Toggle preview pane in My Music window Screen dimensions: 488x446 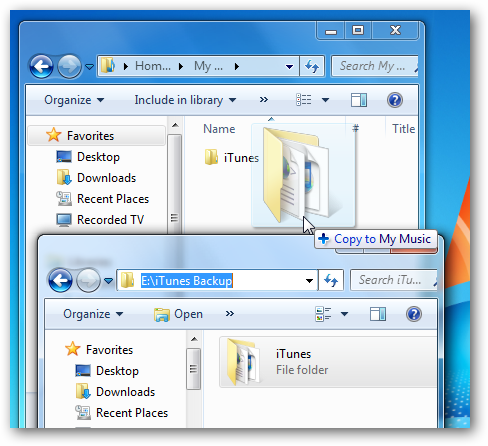pyautogui.click(x=359, y=100)
